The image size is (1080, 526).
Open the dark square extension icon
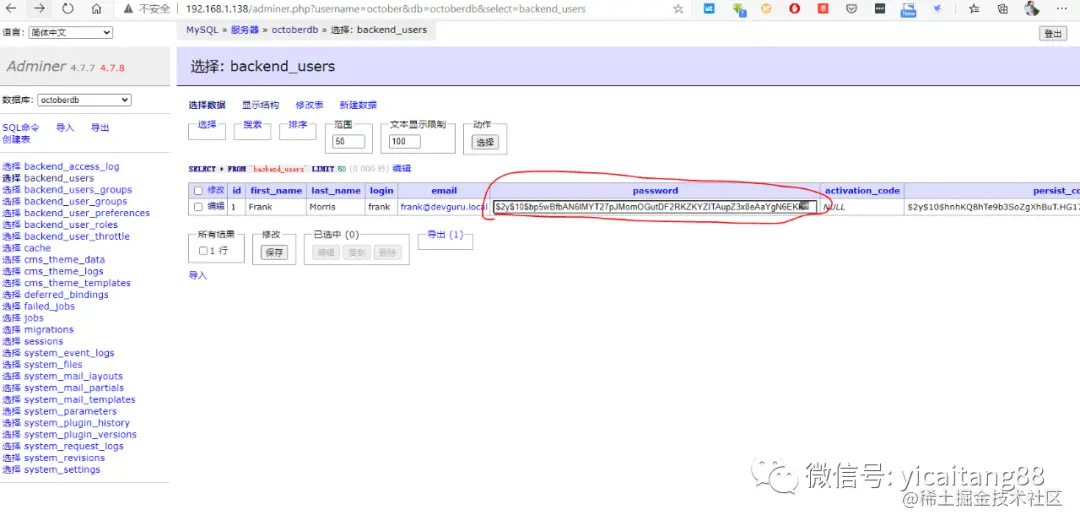(x=880, y=9)
